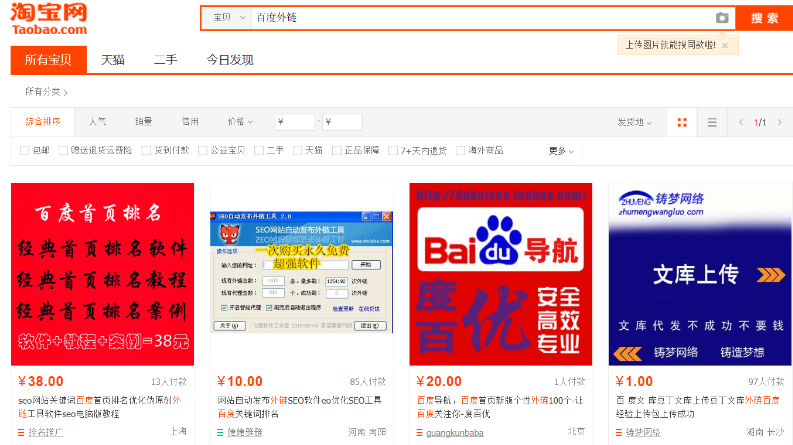Click the ¥38.00 price text
Viewport: 793px width, 445px height.
40,381
